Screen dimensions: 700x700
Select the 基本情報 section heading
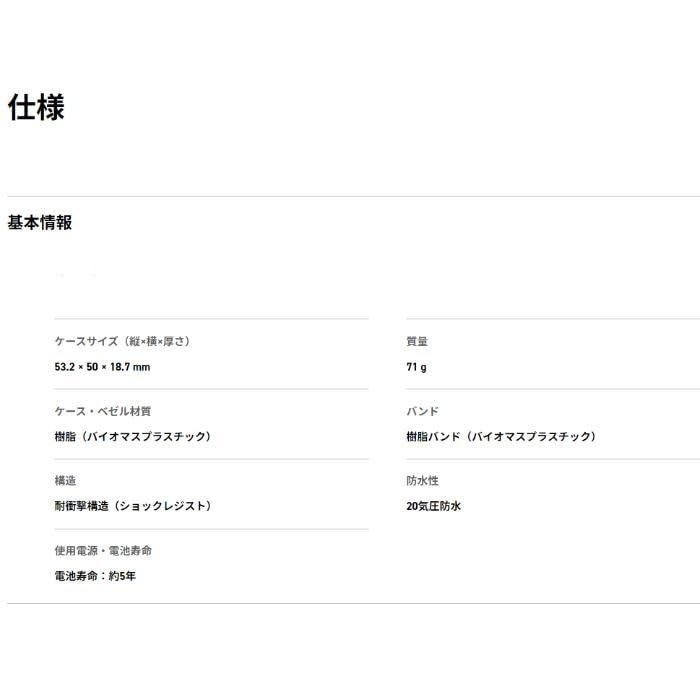point(40,223)
